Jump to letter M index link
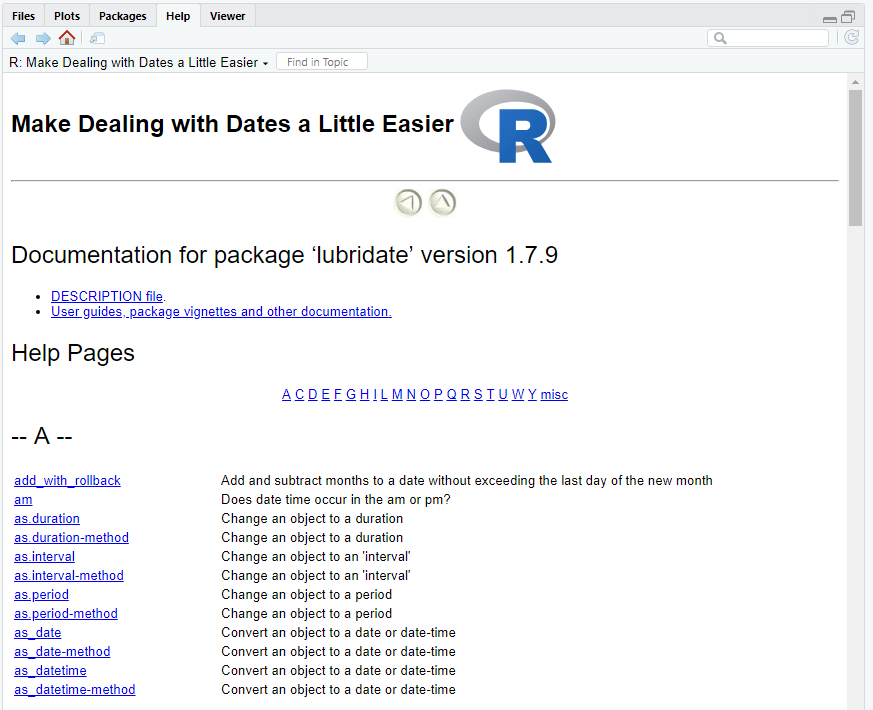 point(397,394)
